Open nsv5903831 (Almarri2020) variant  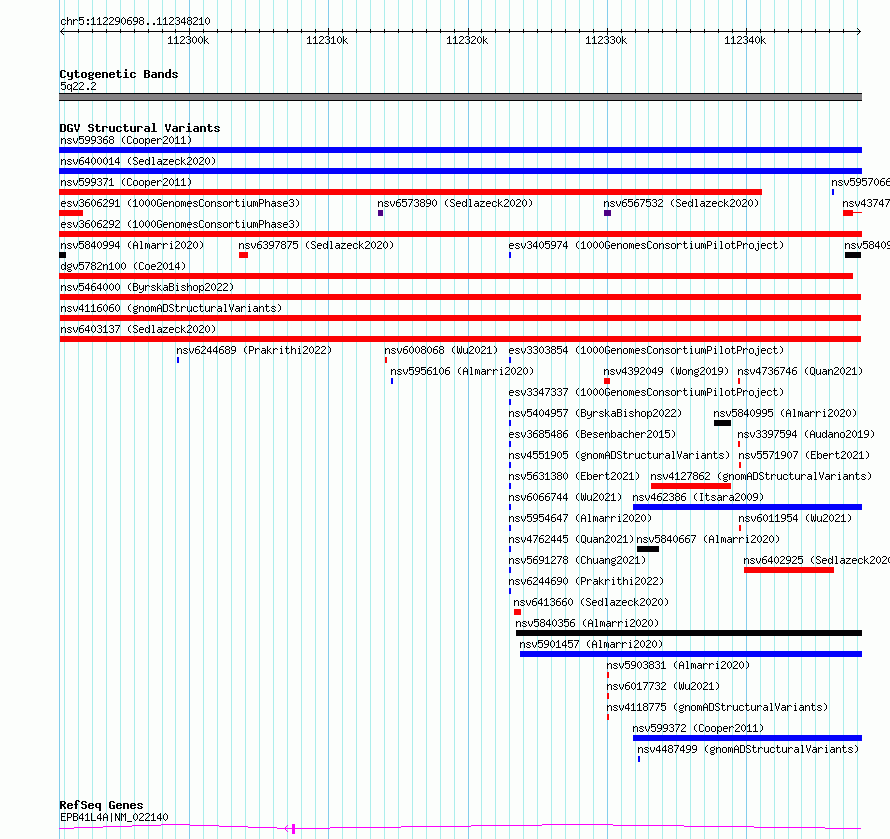(678, 665)
